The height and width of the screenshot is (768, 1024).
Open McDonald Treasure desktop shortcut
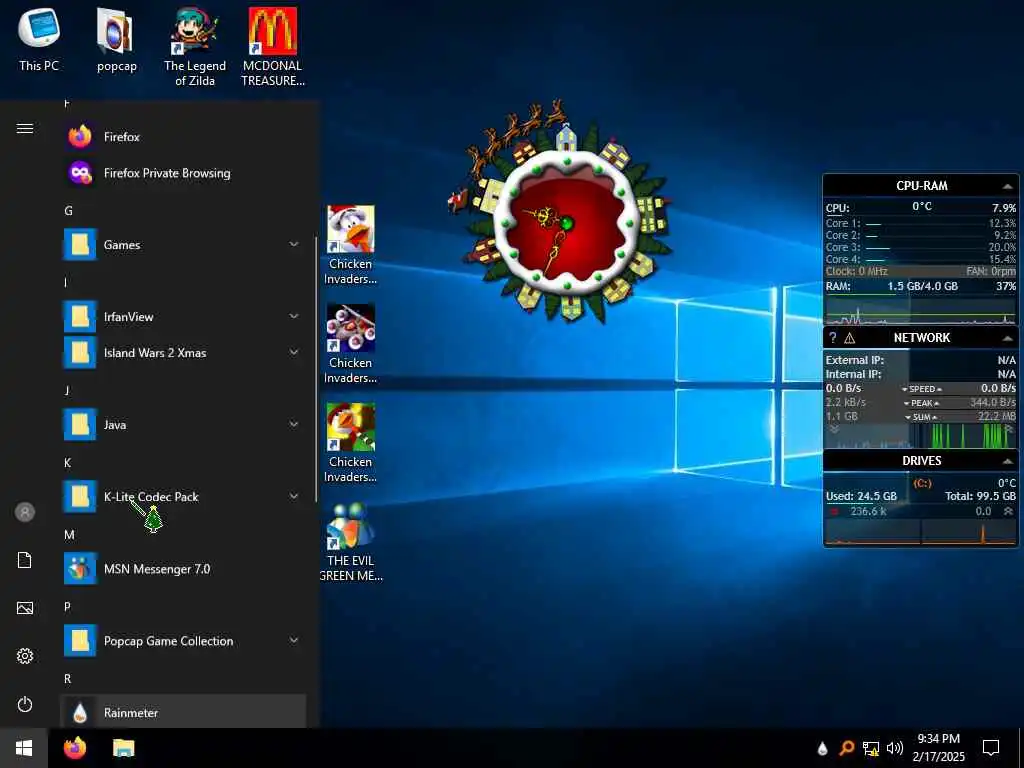(272, 46)
